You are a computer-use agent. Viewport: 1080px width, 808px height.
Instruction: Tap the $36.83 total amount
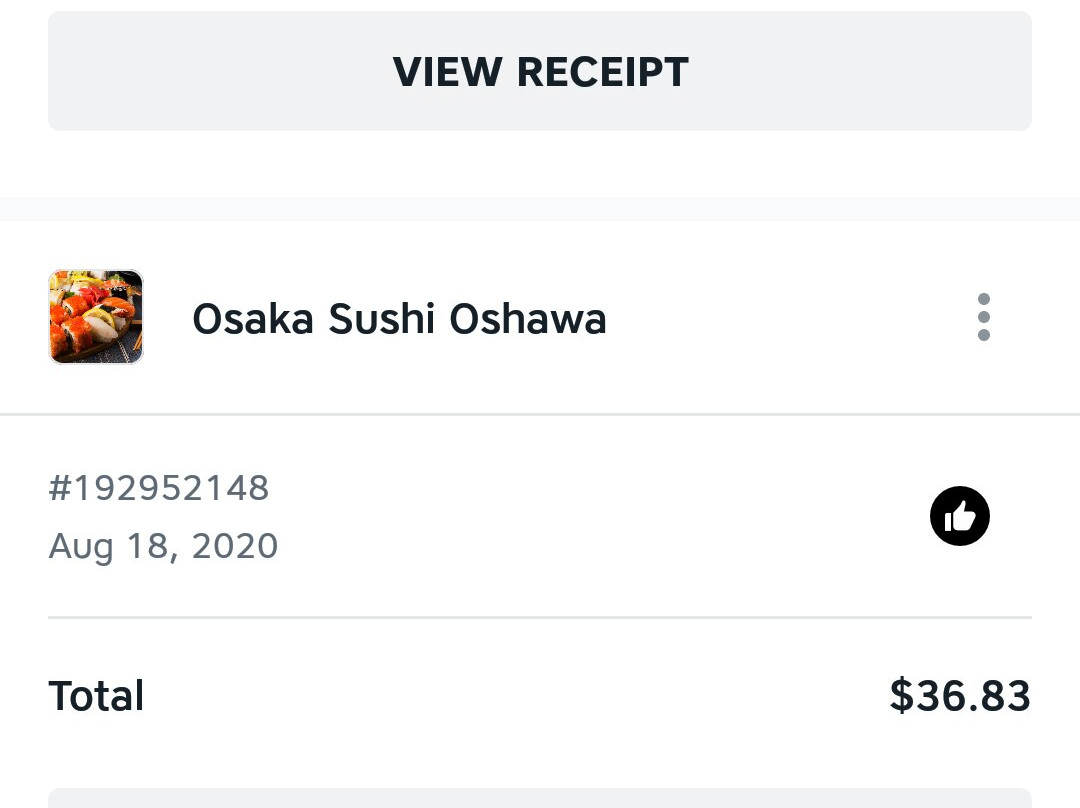[960, 695]
